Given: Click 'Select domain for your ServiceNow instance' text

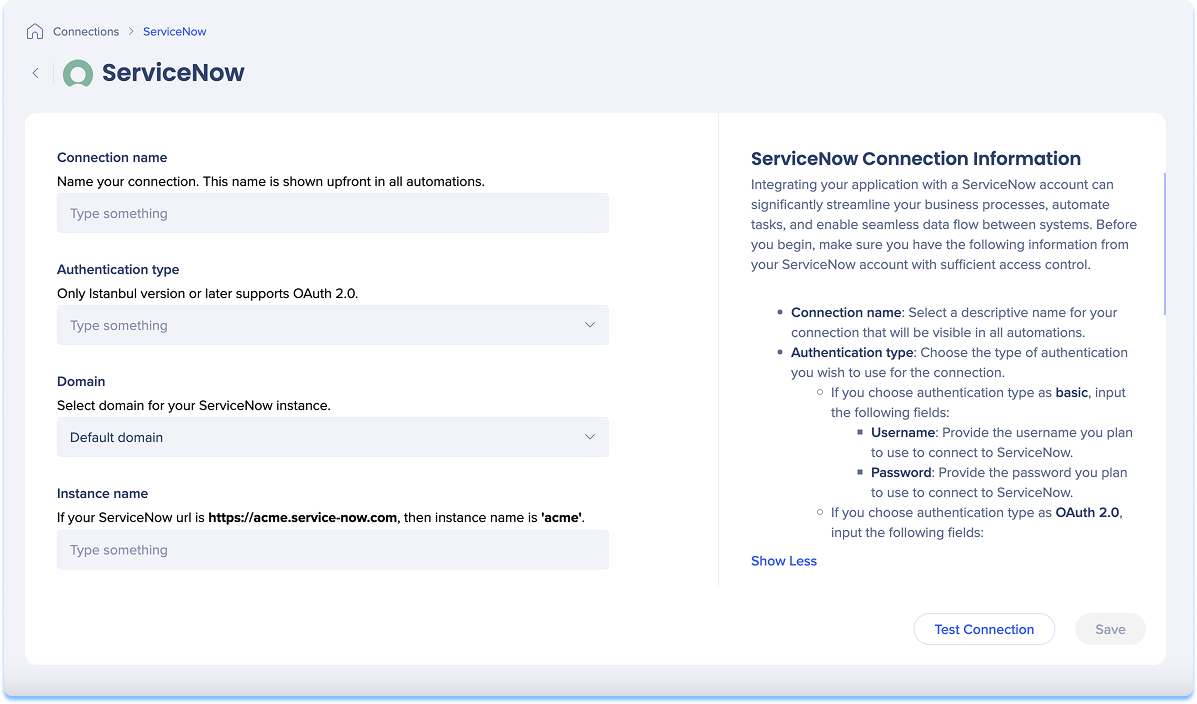Looking at the screenshot, I should point(194,405).
